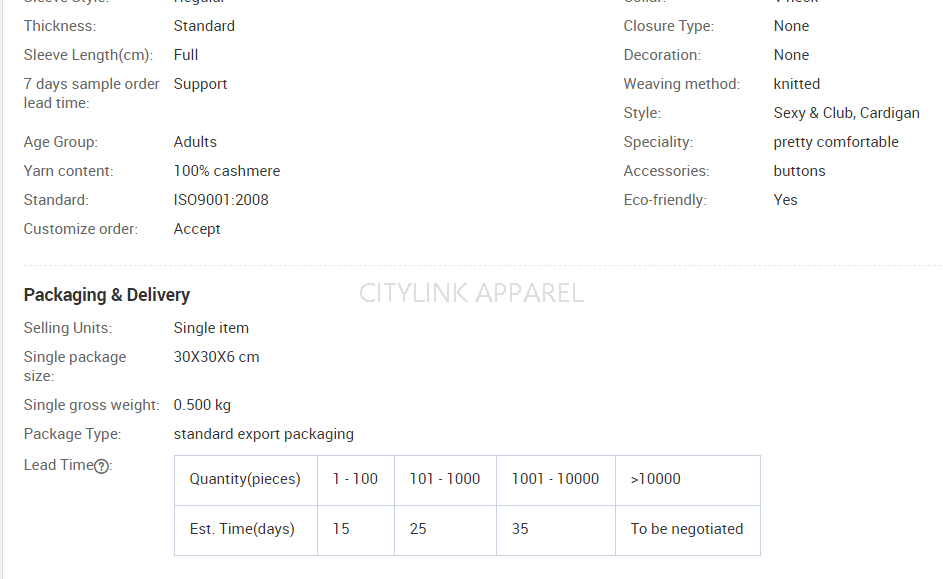943x579 pixels.
Task: Click the ISO9001:2008 standard value
Action: point(221,200)
